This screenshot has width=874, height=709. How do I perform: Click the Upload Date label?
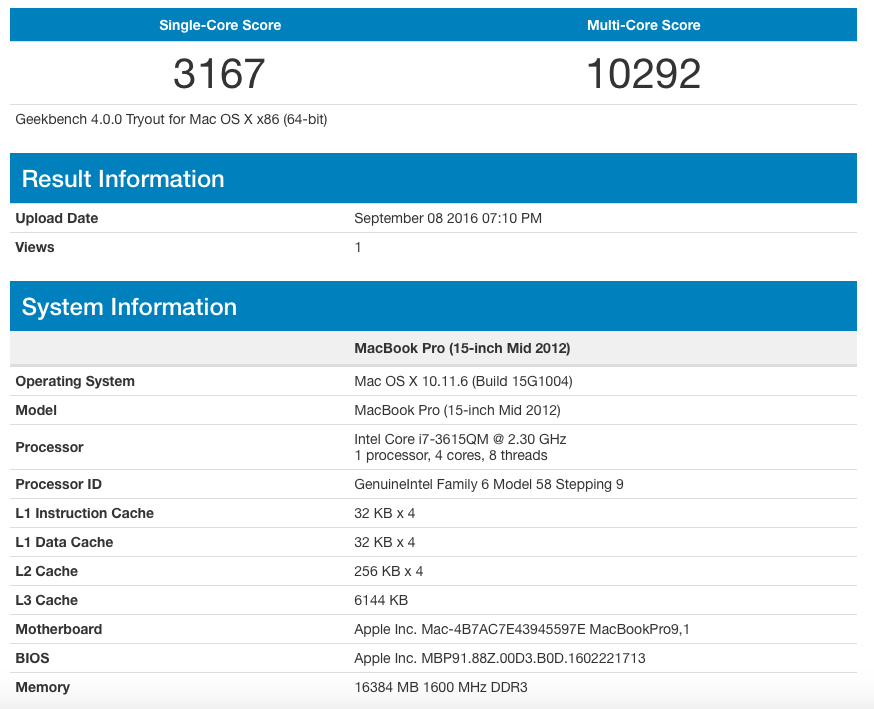pyautogui.click(x=57, y=218)
